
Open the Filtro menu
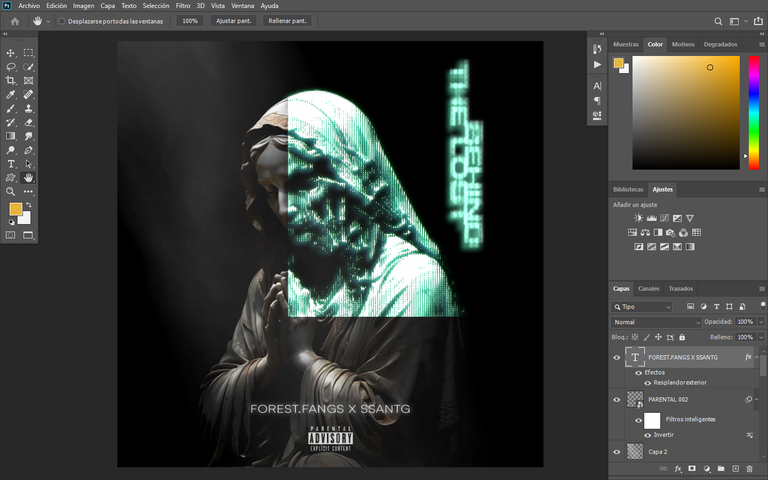point(183,6)
